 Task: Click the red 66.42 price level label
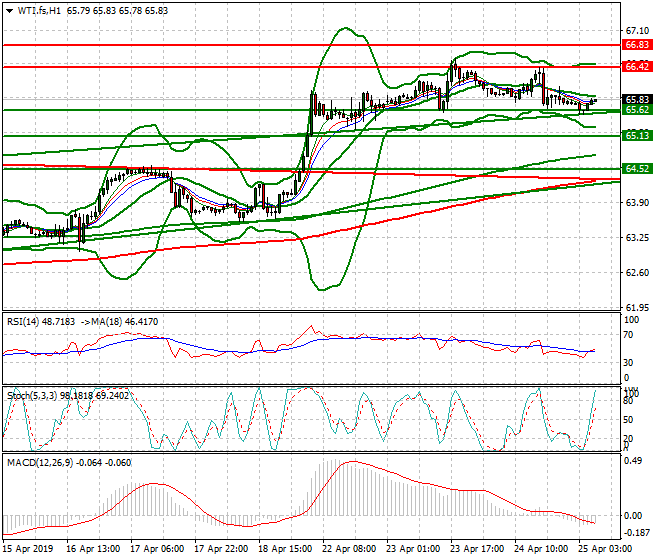[637, 67]
